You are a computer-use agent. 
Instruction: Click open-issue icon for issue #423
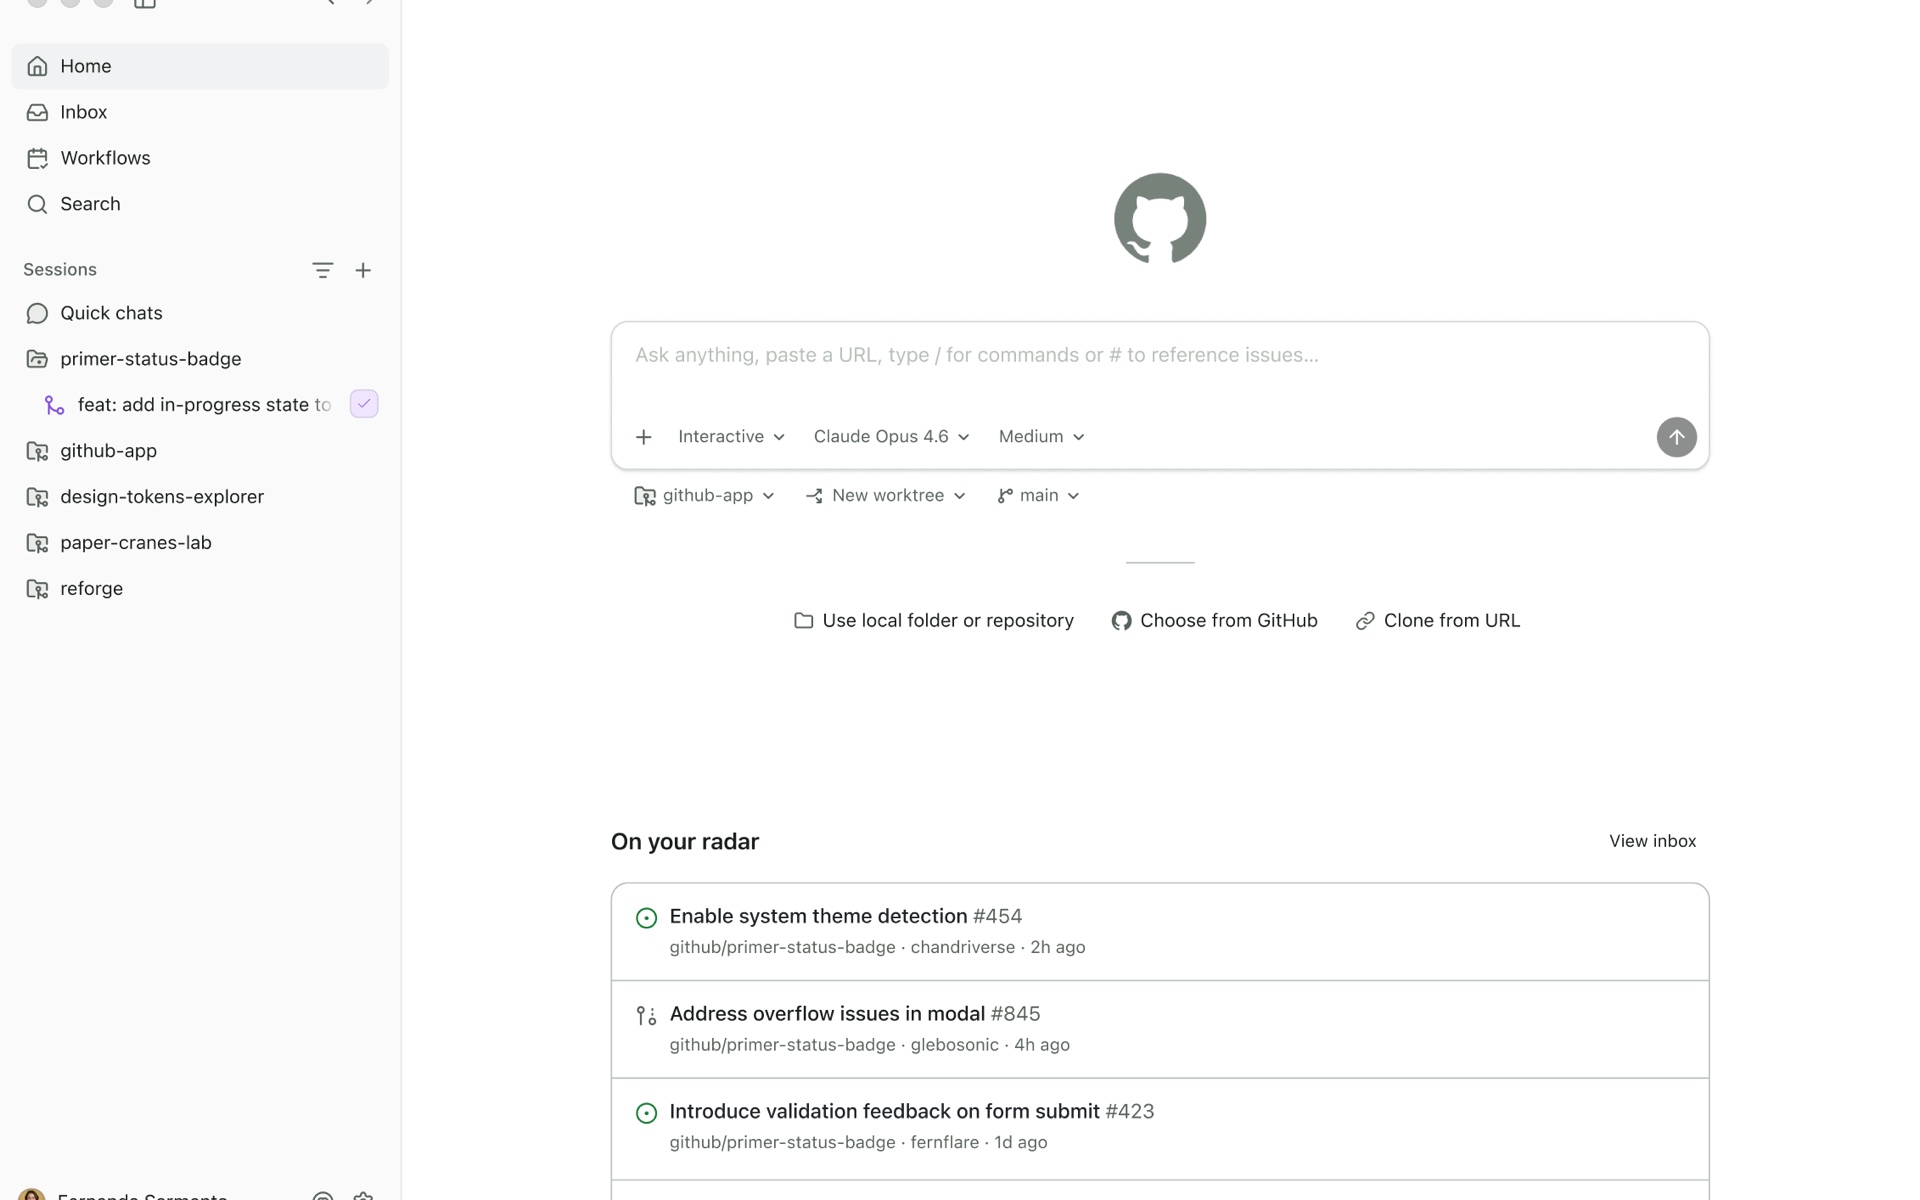646,1113
